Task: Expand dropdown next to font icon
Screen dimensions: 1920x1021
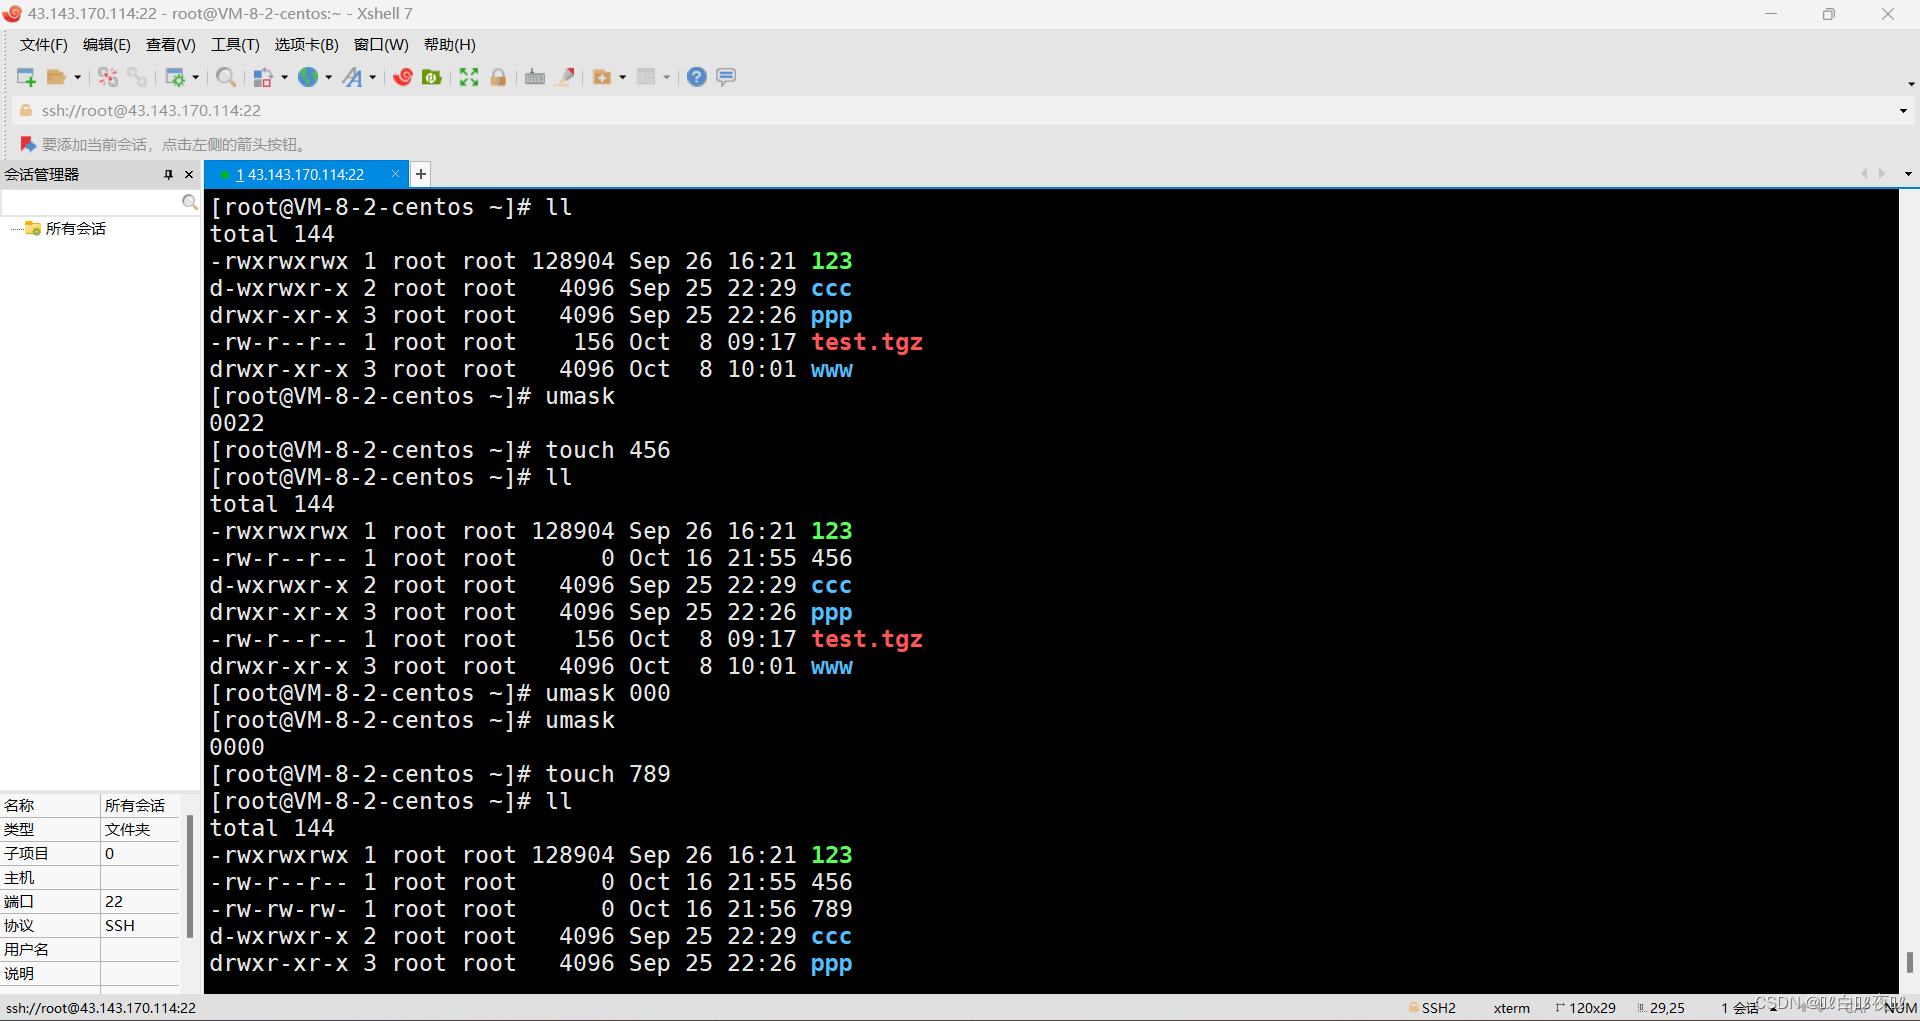Action: point(373,77)
